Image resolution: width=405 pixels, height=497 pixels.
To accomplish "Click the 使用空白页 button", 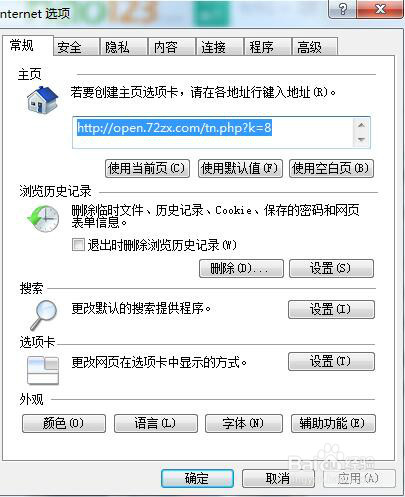I will tap(331, 168).
